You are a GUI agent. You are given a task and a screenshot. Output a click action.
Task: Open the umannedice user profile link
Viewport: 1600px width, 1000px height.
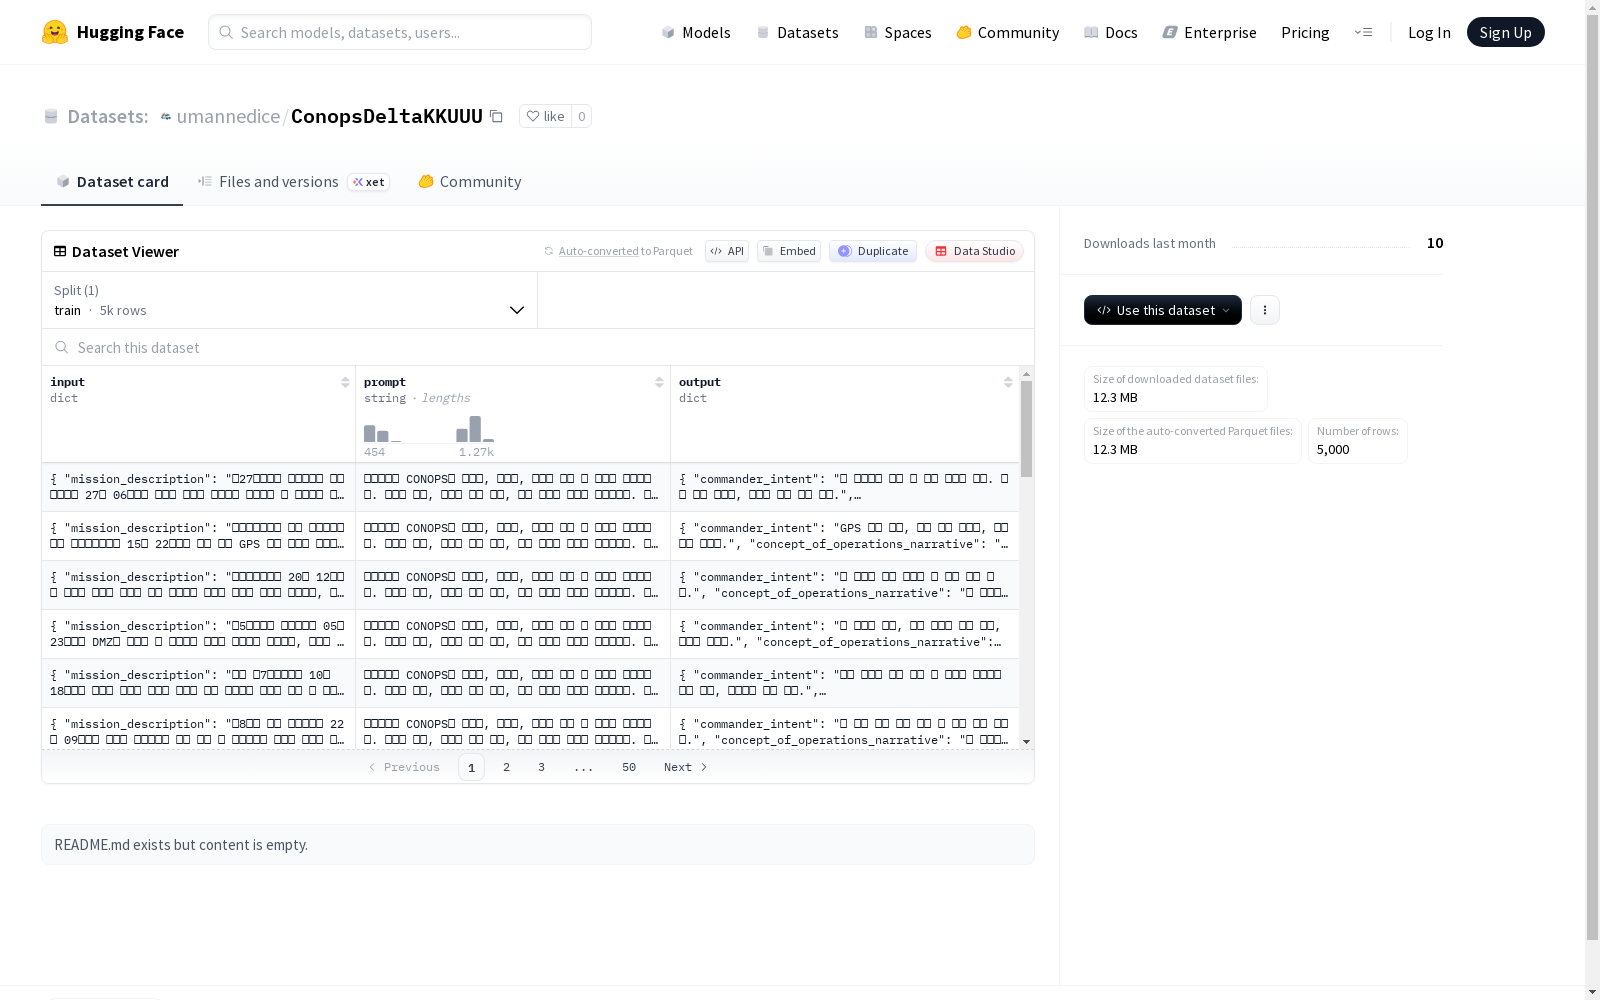[x=228, y=116]
